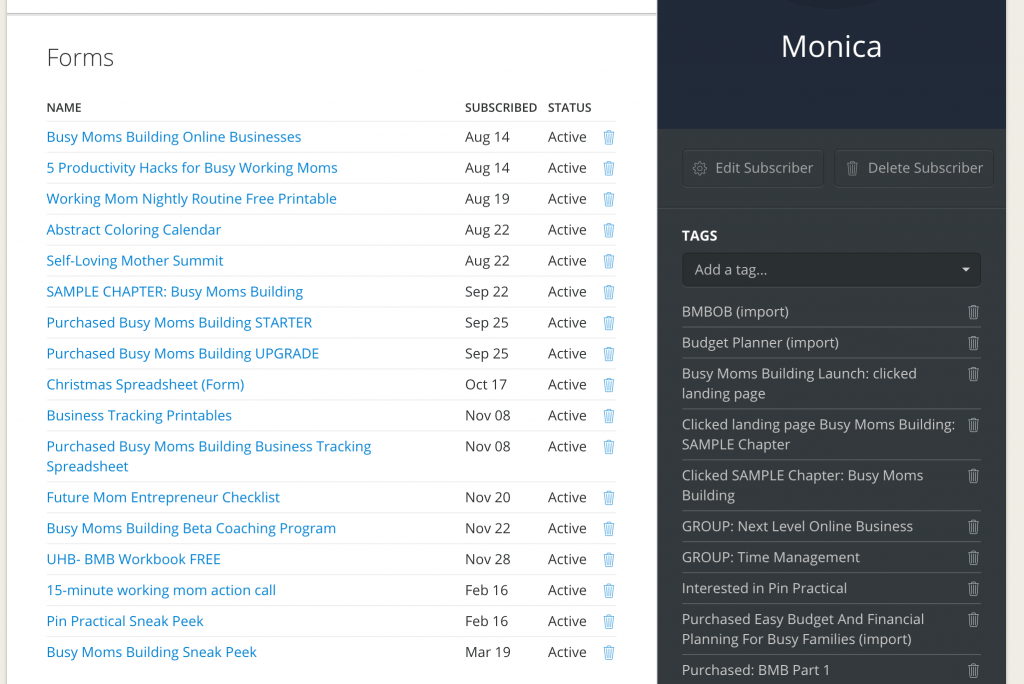Open Busy Moms Building Beta Coaching Program

coord(191,529)
